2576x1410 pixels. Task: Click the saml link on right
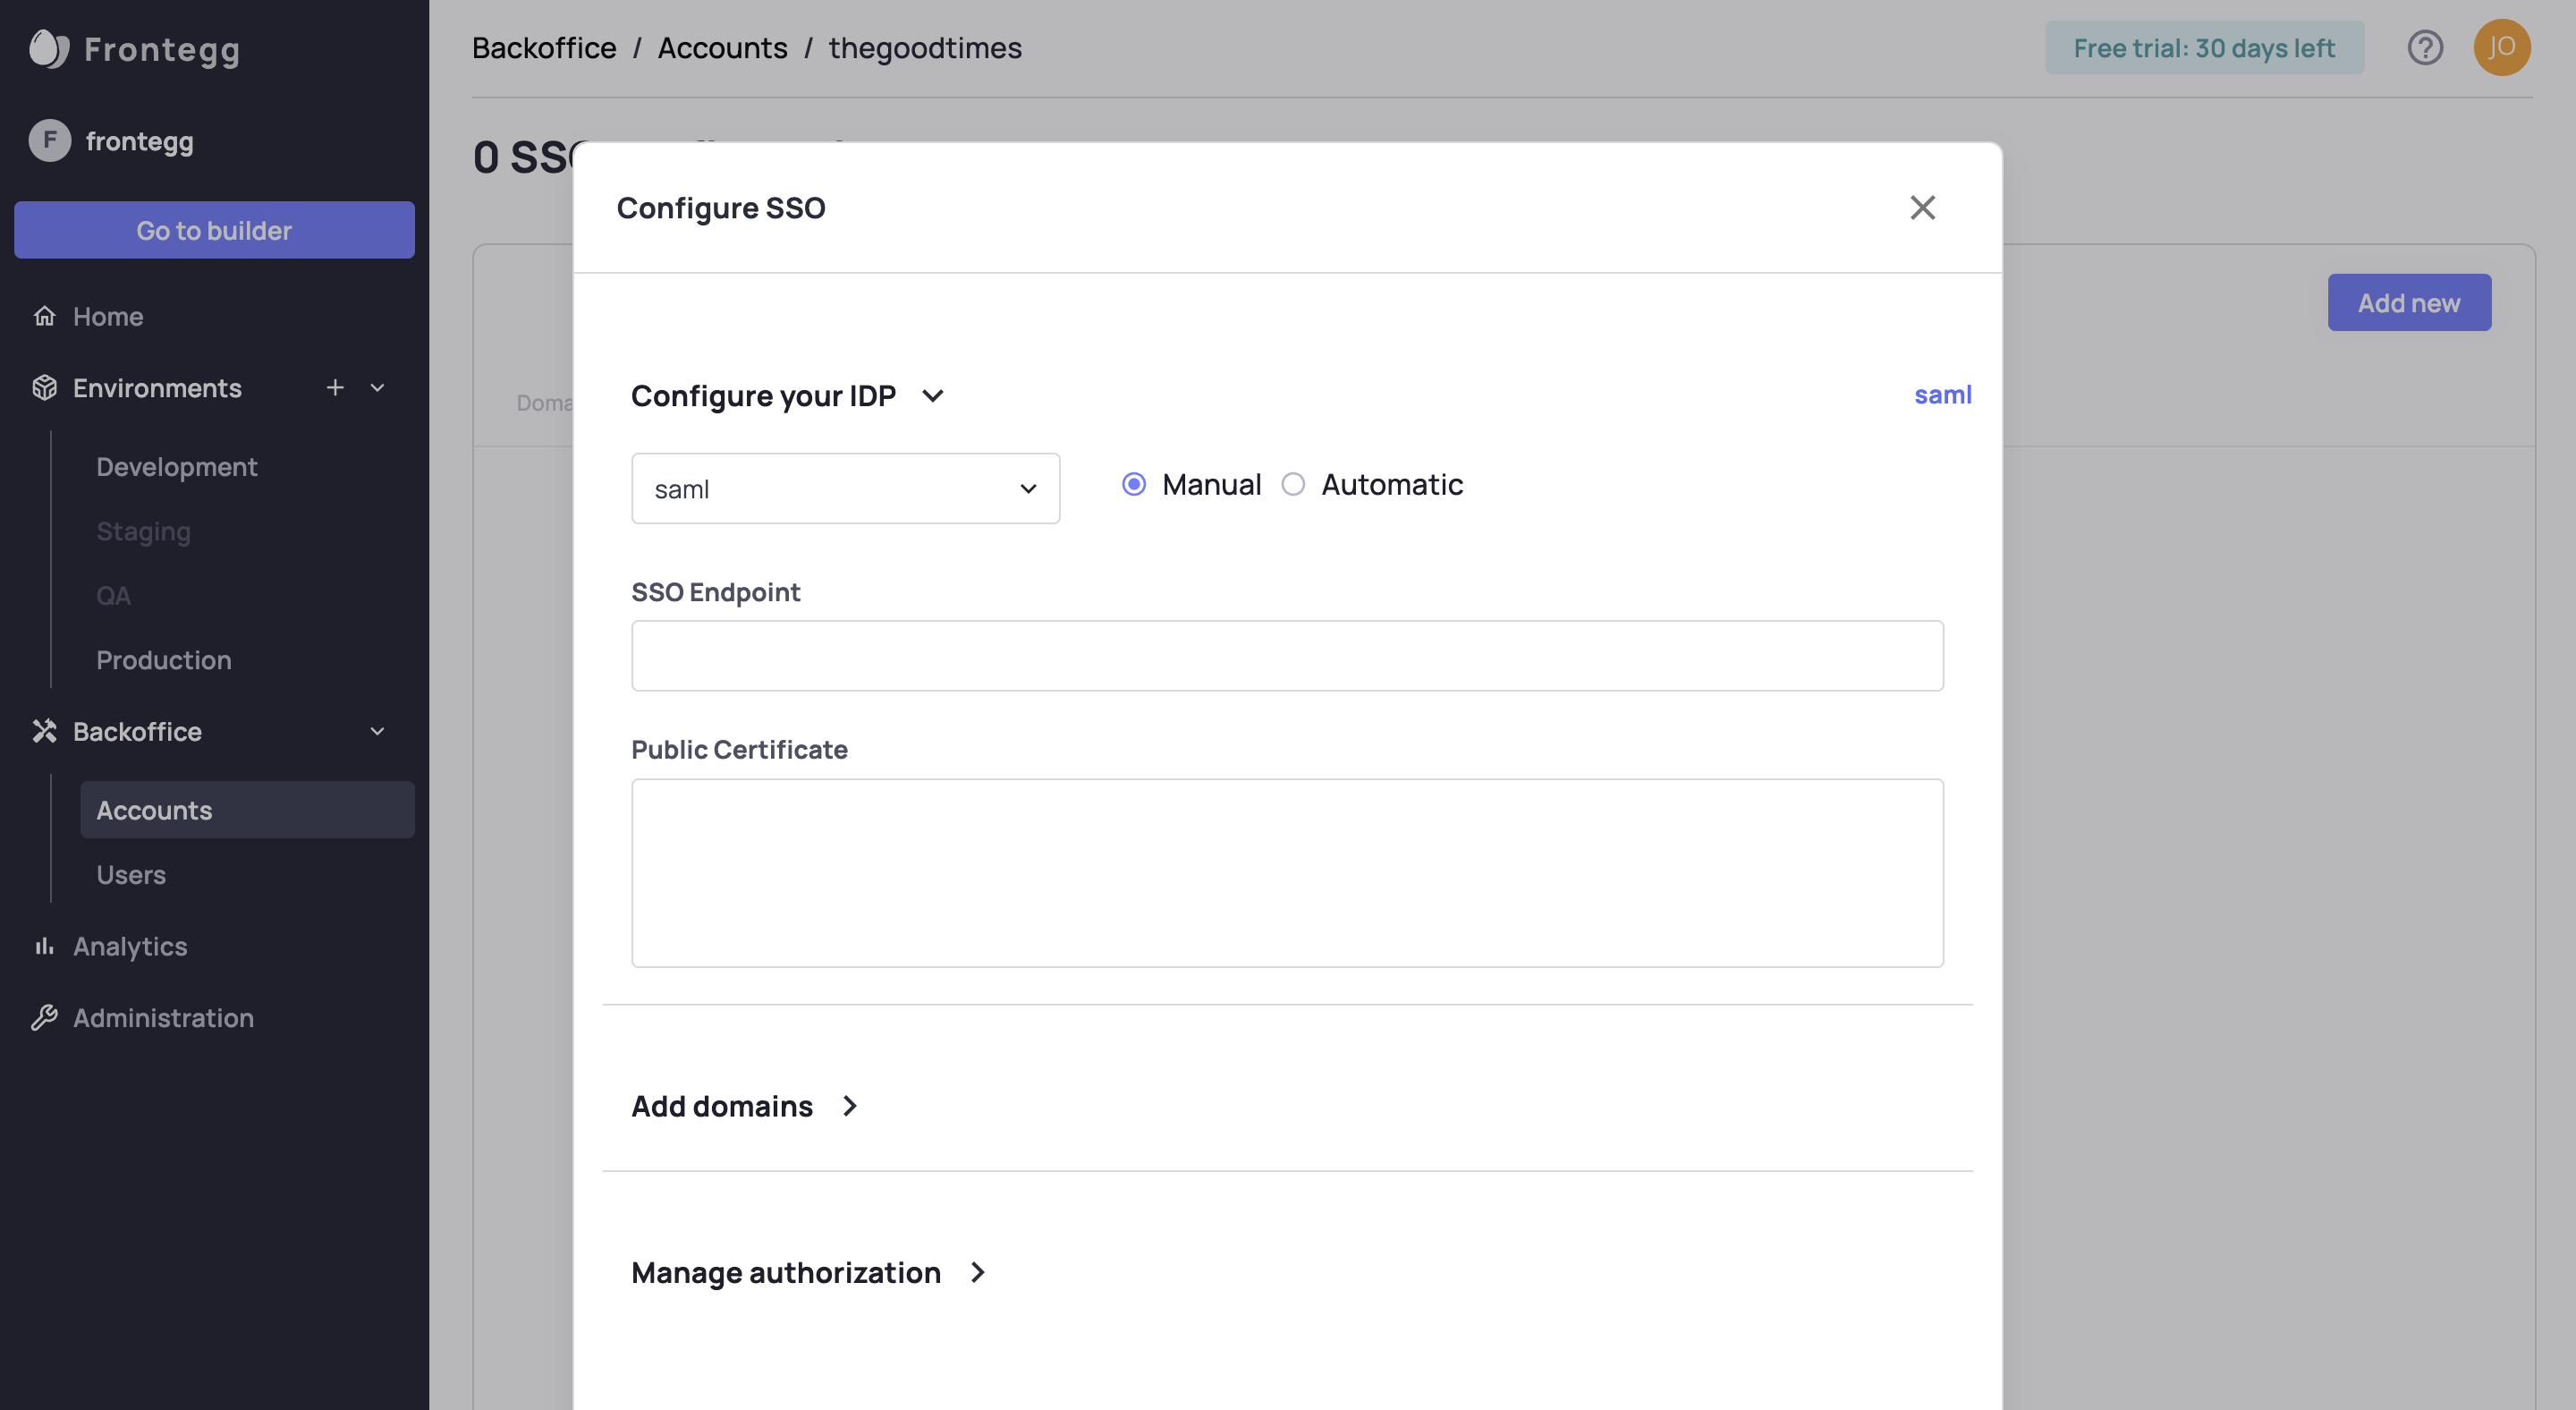click(1942, 395)
